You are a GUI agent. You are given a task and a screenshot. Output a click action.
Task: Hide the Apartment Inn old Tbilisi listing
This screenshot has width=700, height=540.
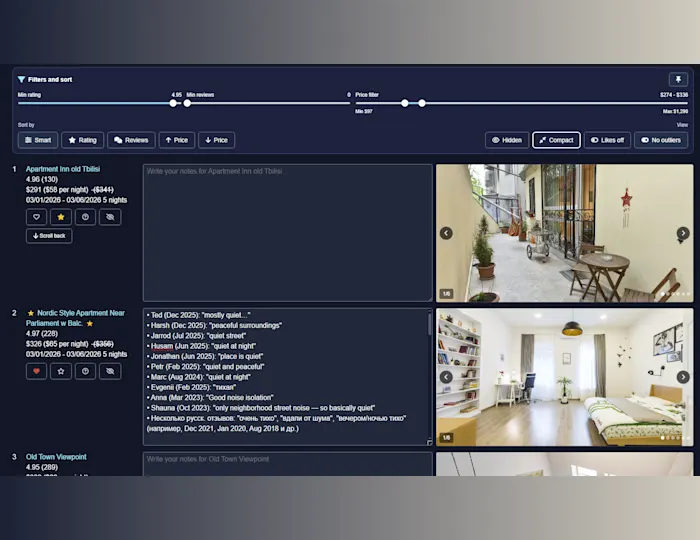point(110,217)
